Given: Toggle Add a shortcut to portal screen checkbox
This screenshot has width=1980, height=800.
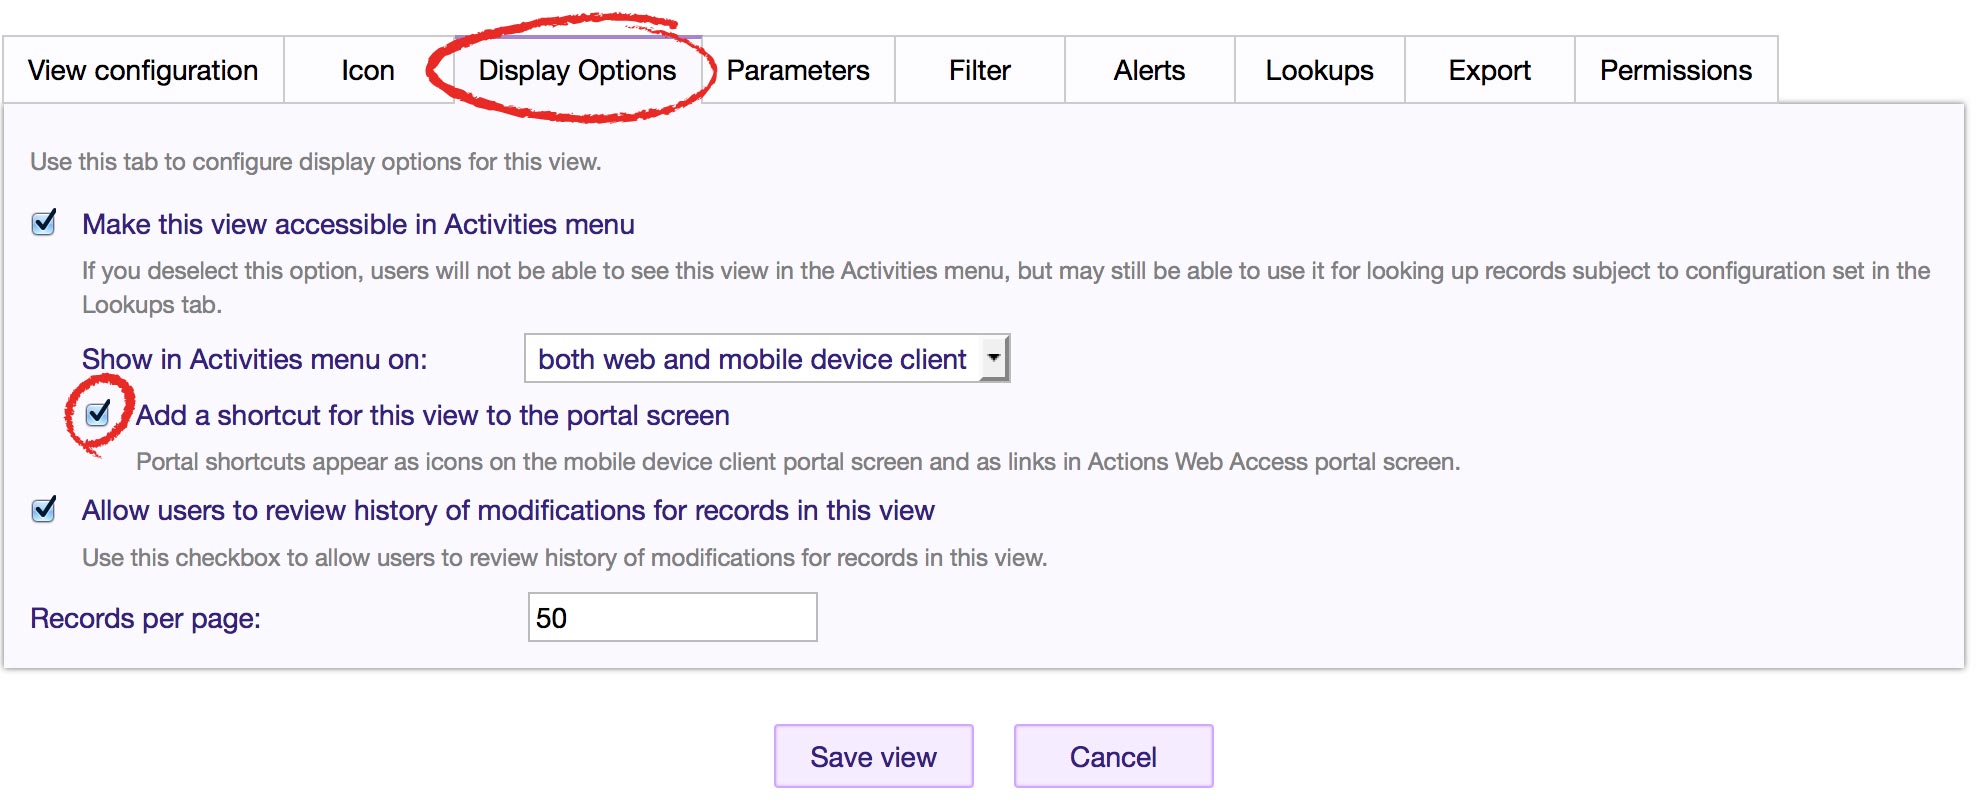Looking at the screenshot, I should (98, 413).
